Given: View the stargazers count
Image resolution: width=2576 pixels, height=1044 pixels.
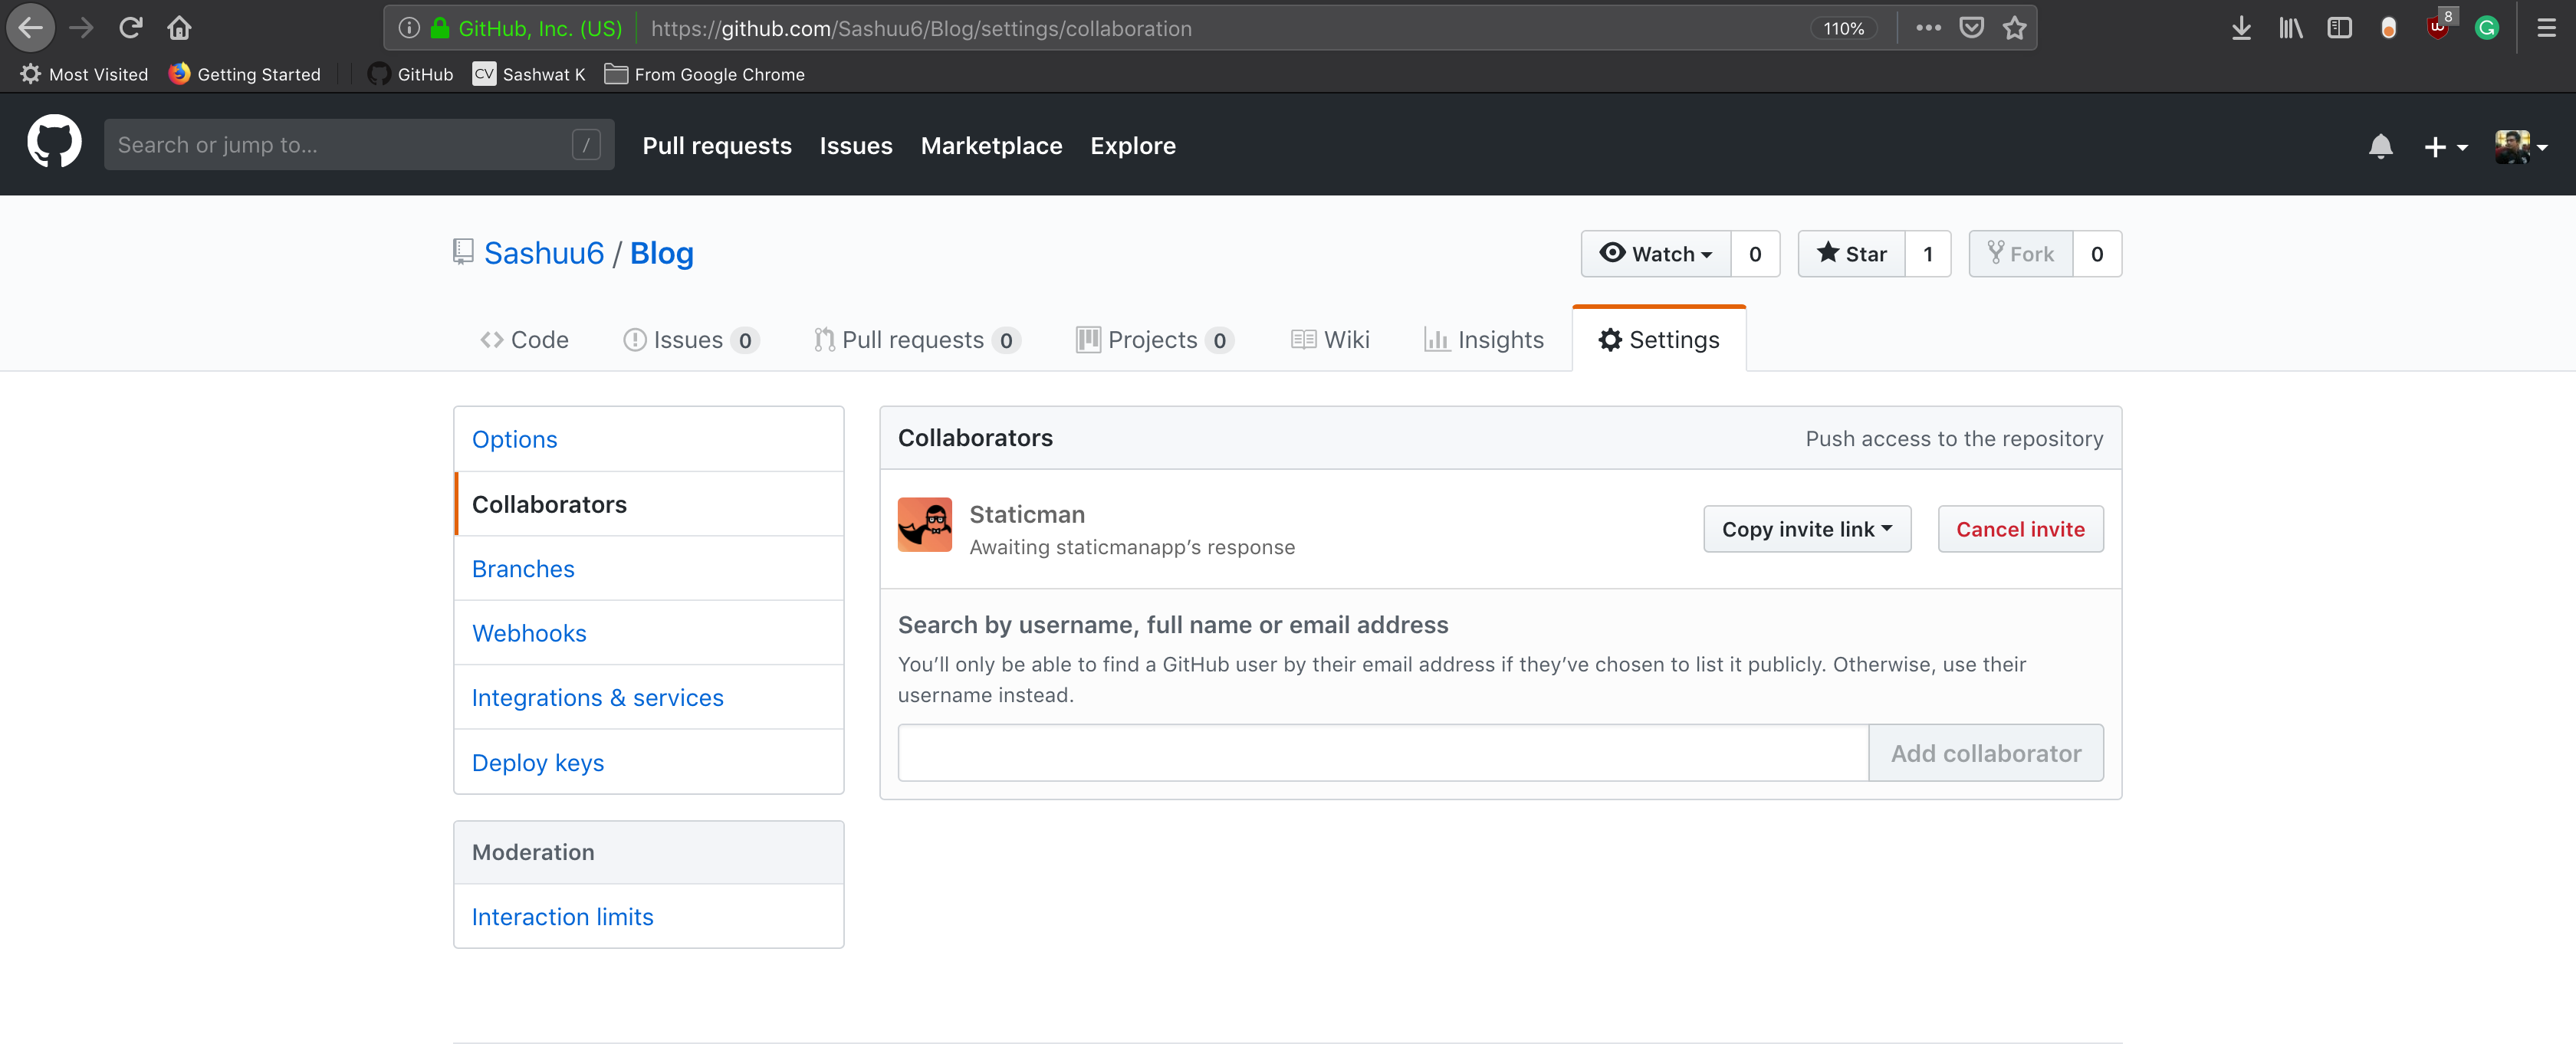Looking at the screenshot, I should [x=1928, y=254].
